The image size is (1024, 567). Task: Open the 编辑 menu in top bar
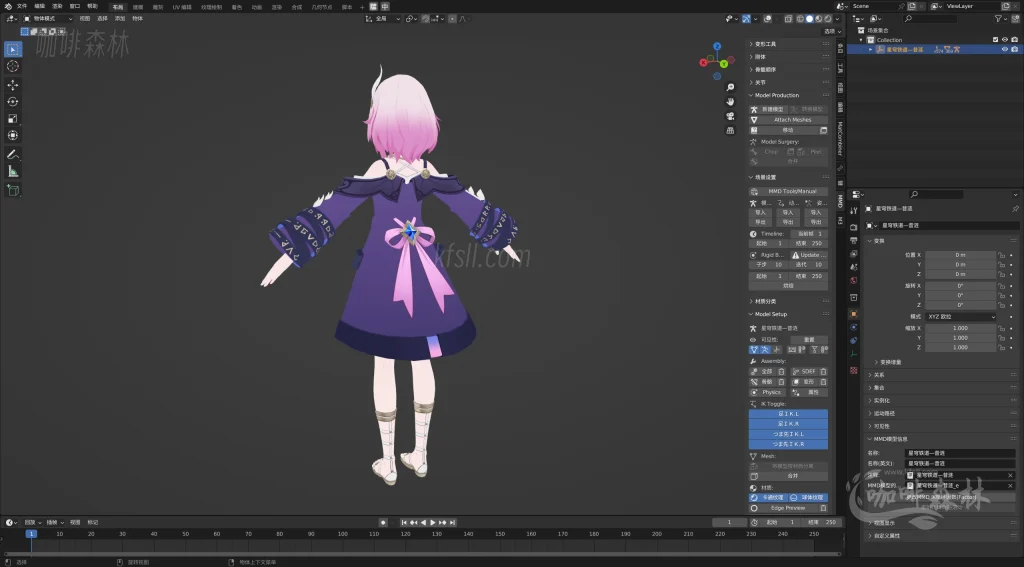pyautogui.click(x=39, y=7)
